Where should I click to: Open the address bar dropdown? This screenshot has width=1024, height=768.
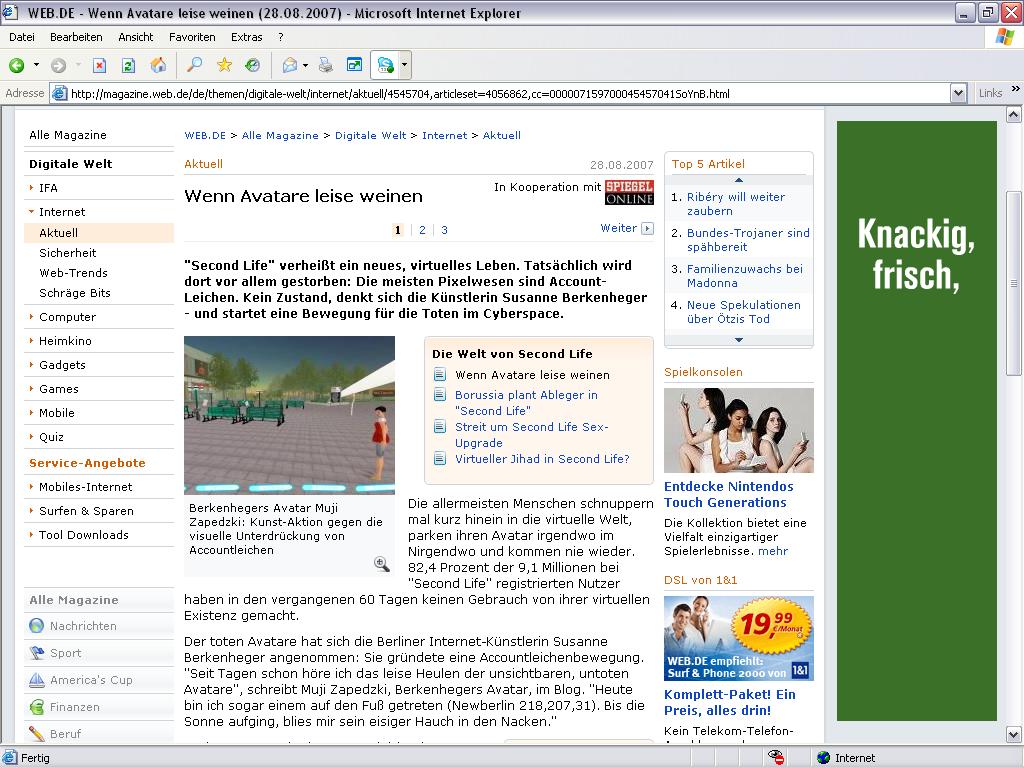[958, 93]
